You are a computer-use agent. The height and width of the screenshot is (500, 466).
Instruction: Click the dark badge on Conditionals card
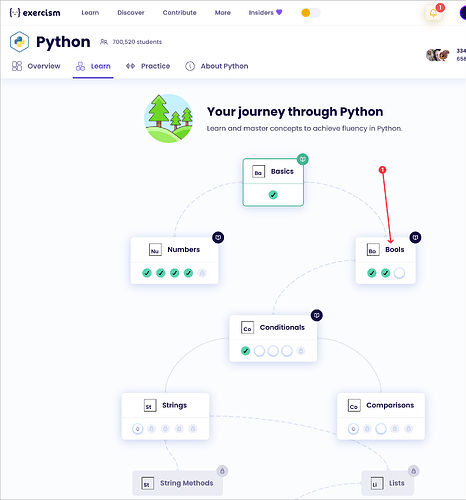(x=317, y=315)
